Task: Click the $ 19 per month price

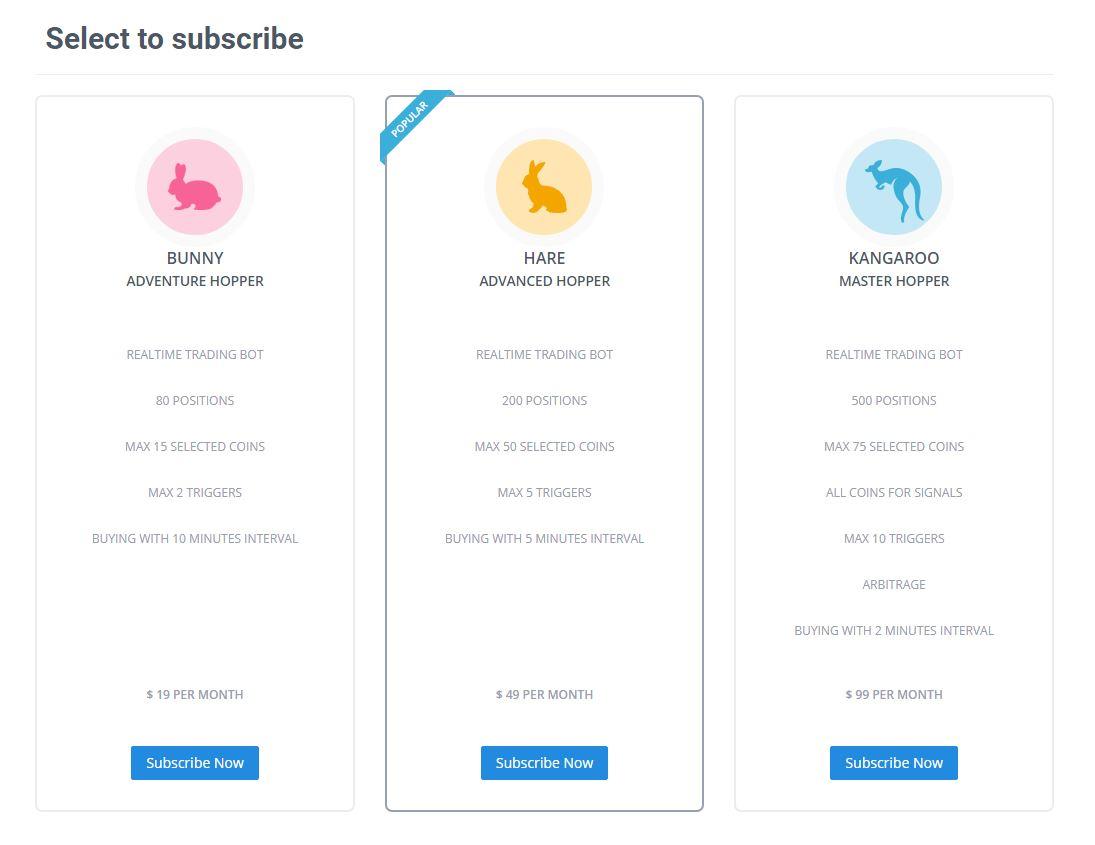Action: coord(195,694)
